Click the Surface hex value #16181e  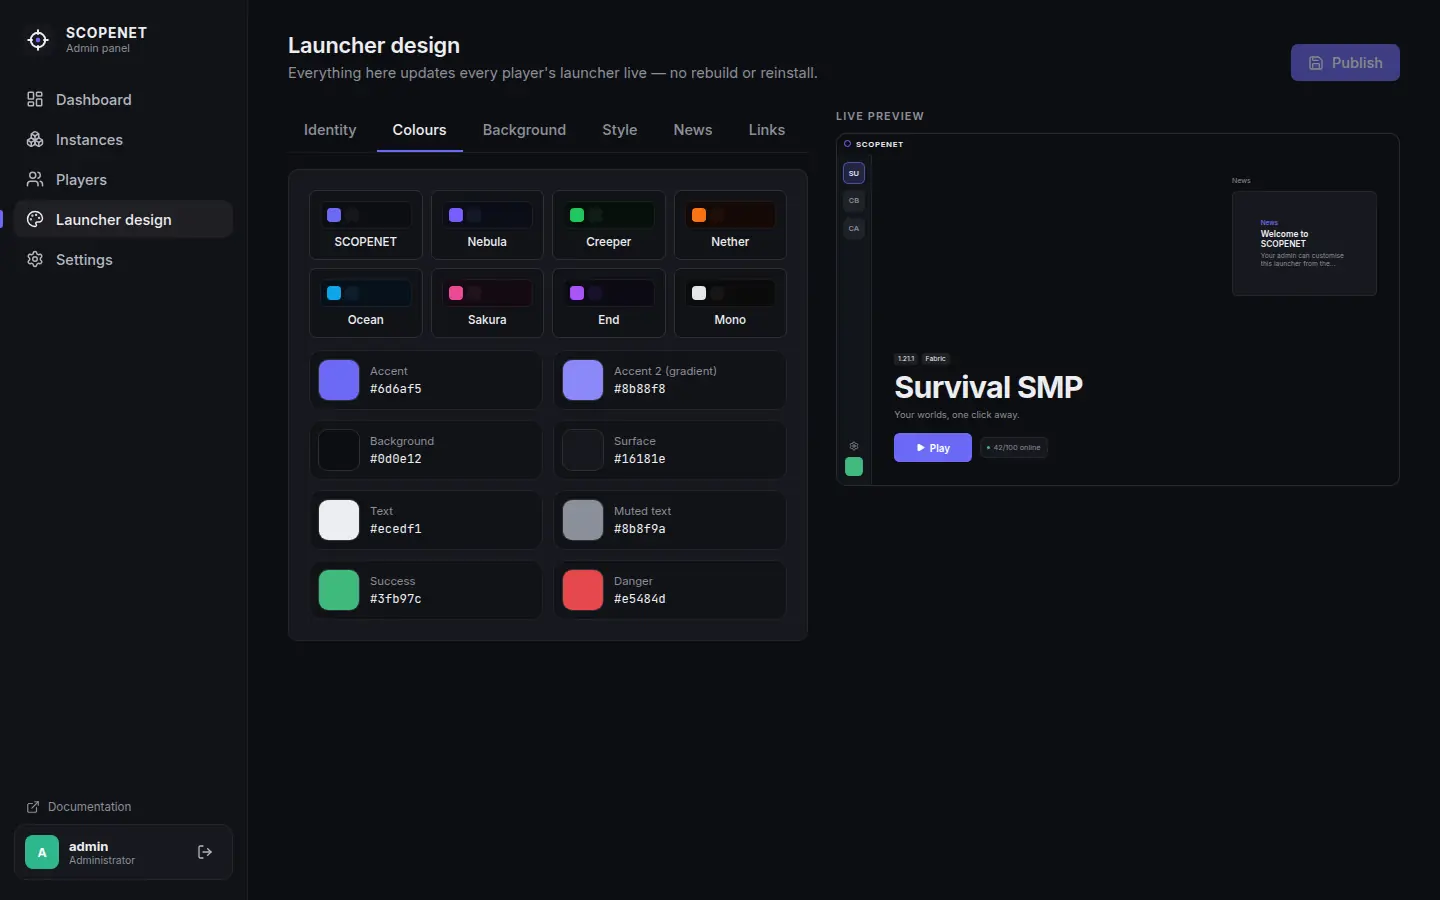640,459
